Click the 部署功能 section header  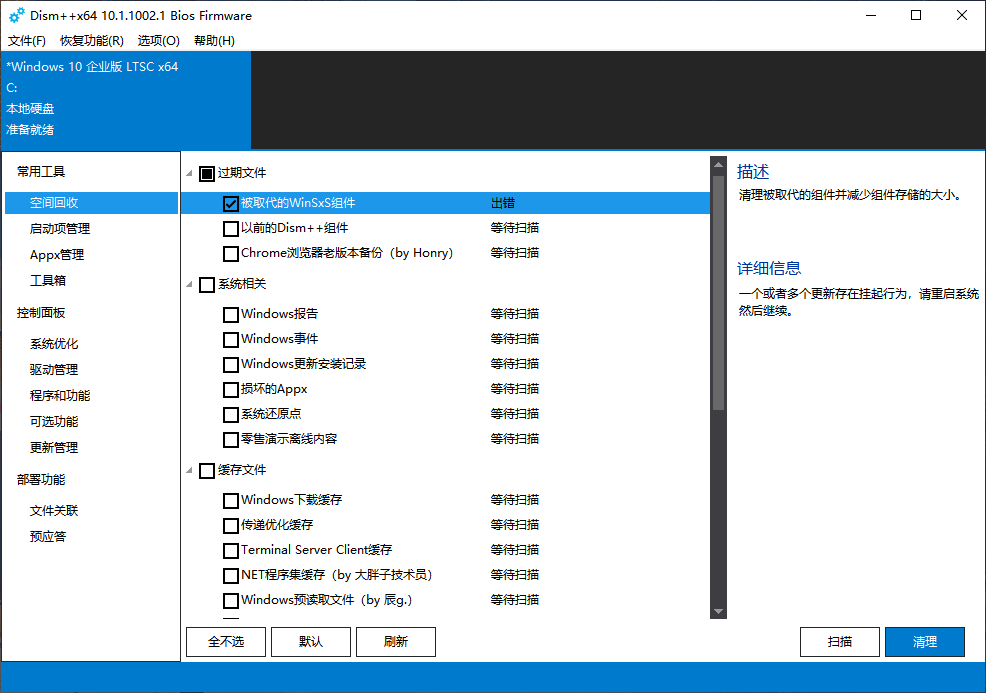pyautogui.click(x=41, y=479)
